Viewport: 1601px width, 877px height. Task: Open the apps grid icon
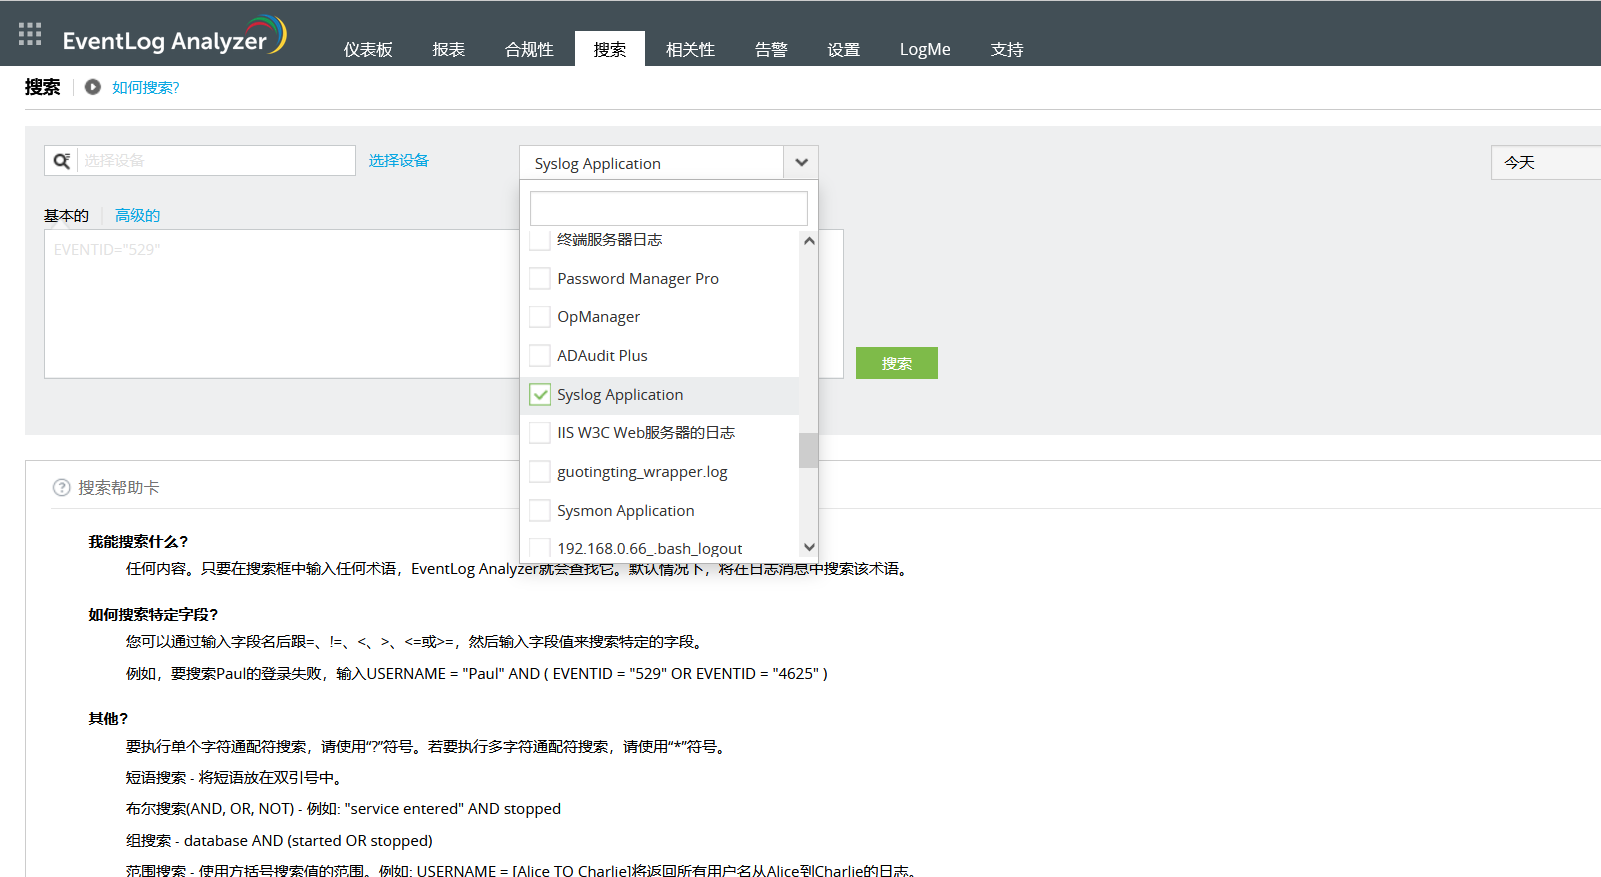coord(30,34)
